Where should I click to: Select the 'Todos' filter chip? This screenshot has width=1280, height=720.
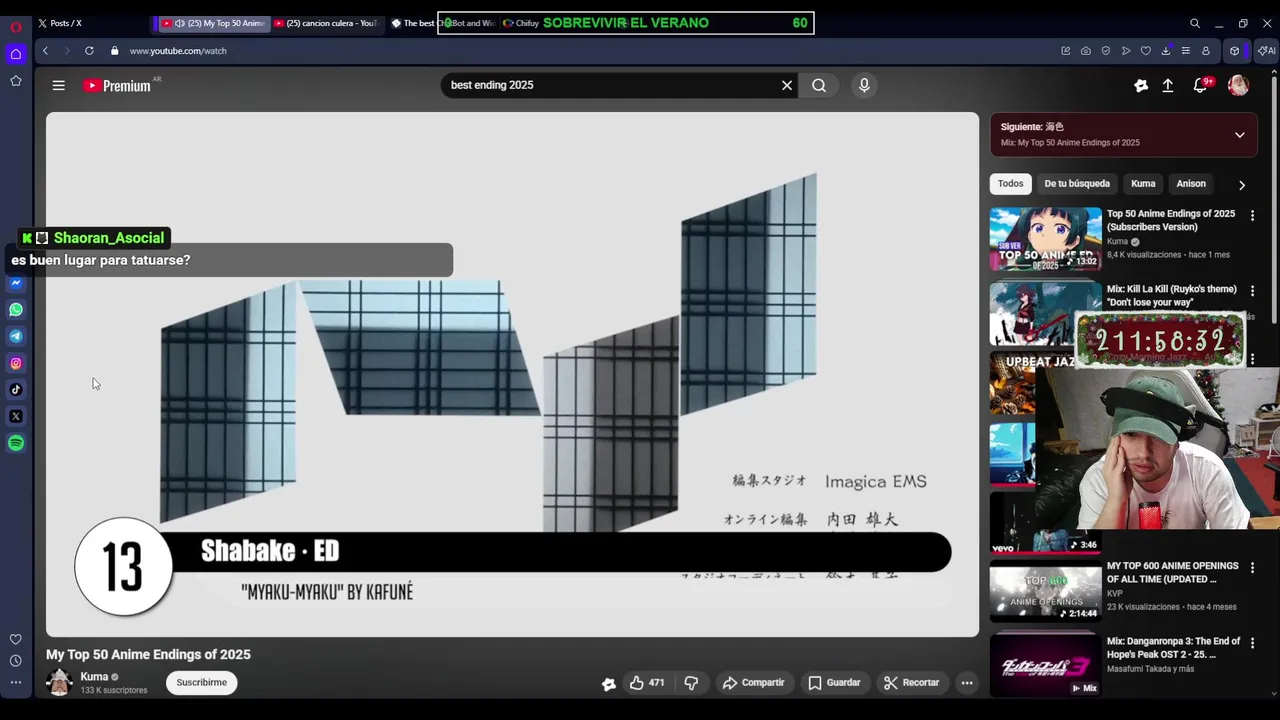click(1010, 184)
